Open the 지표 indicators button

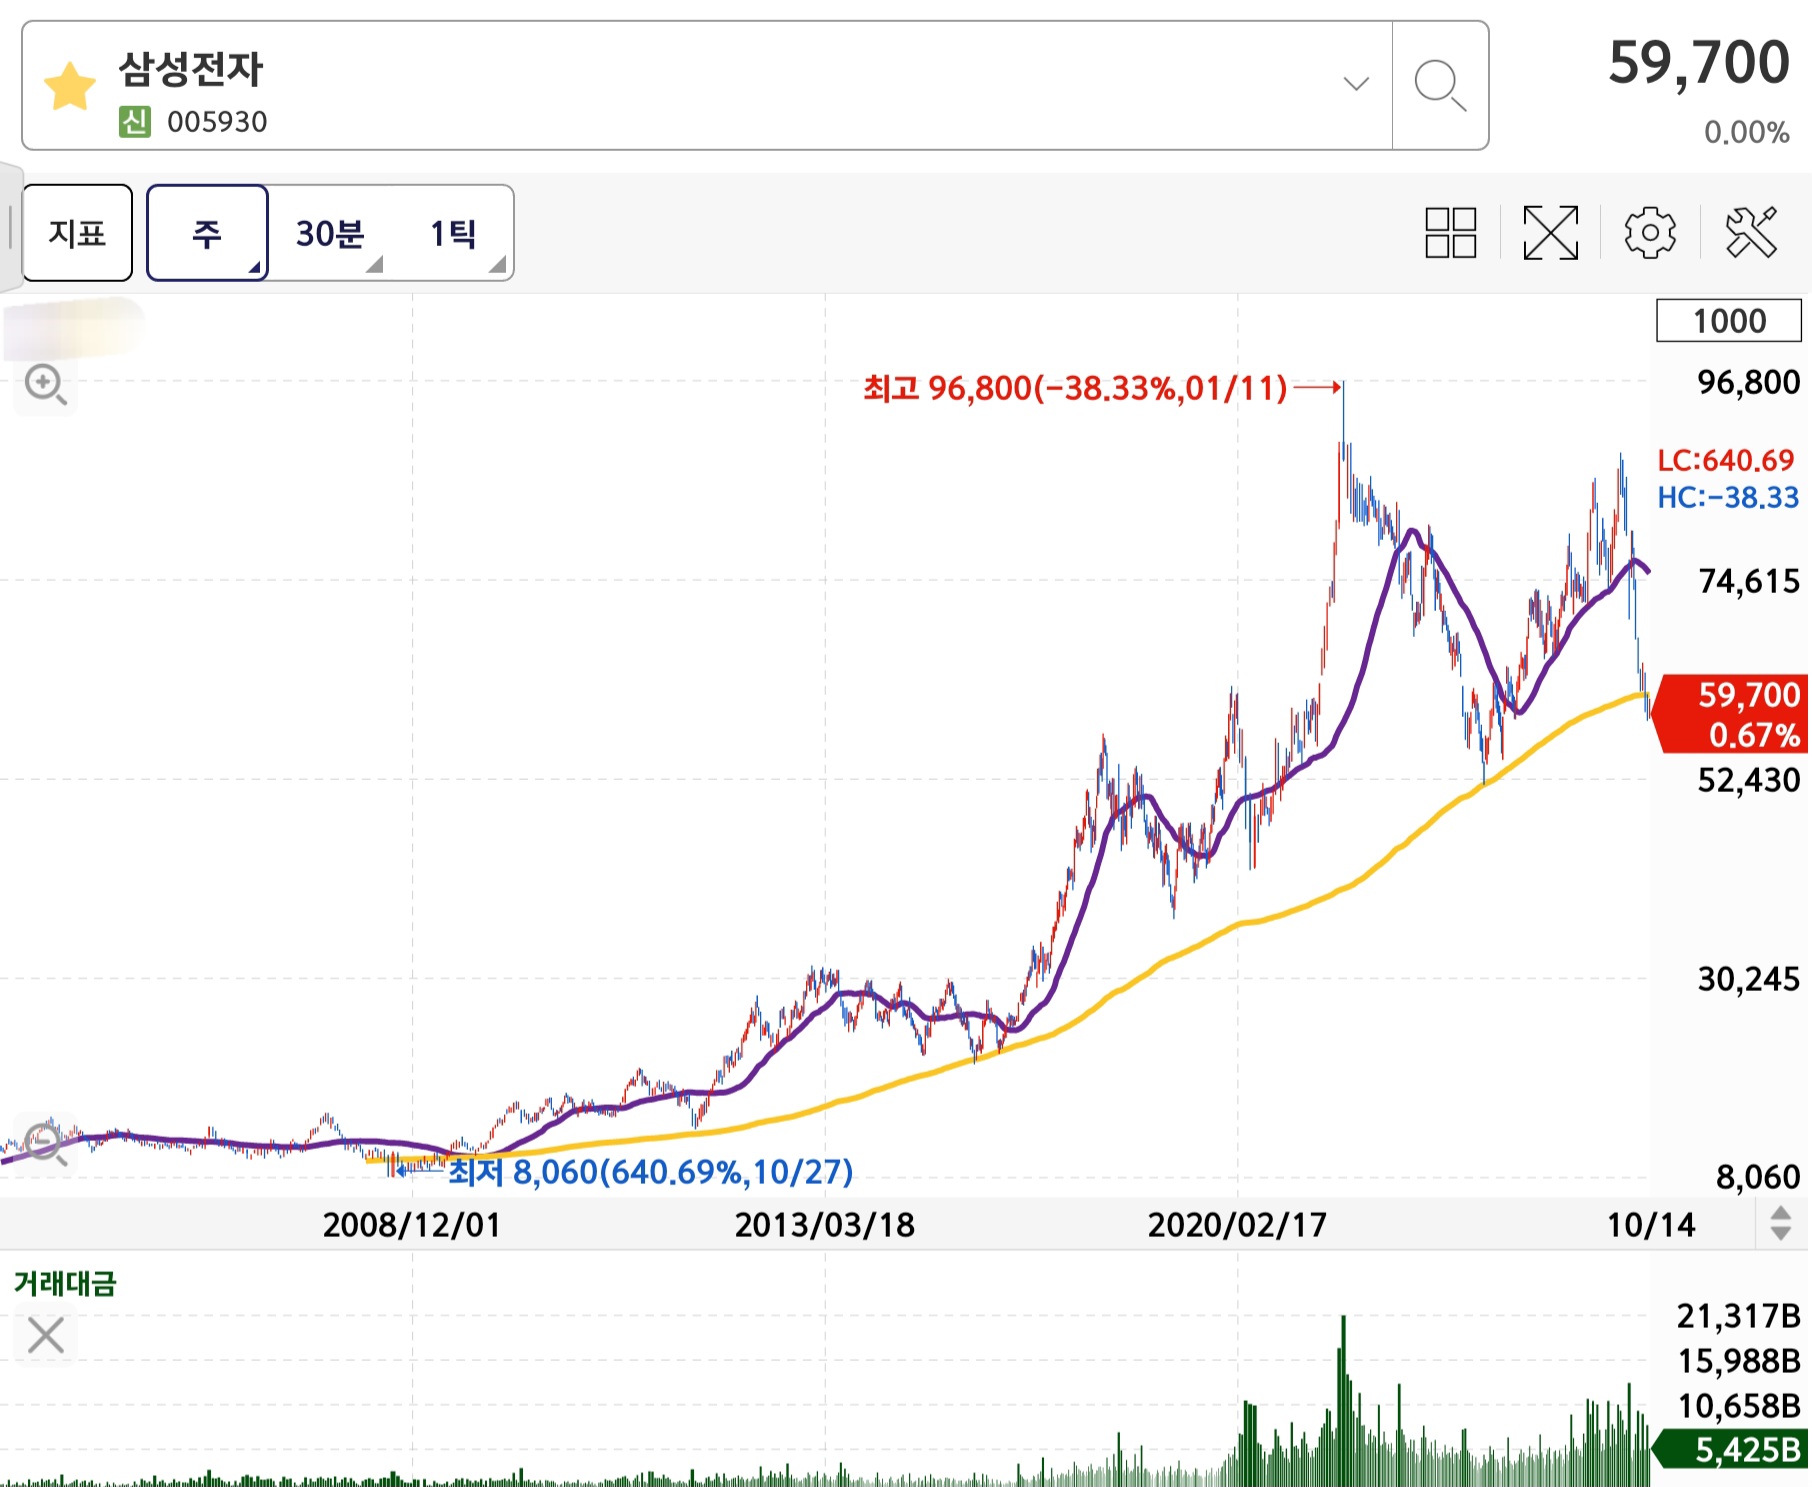coord(77,233)
